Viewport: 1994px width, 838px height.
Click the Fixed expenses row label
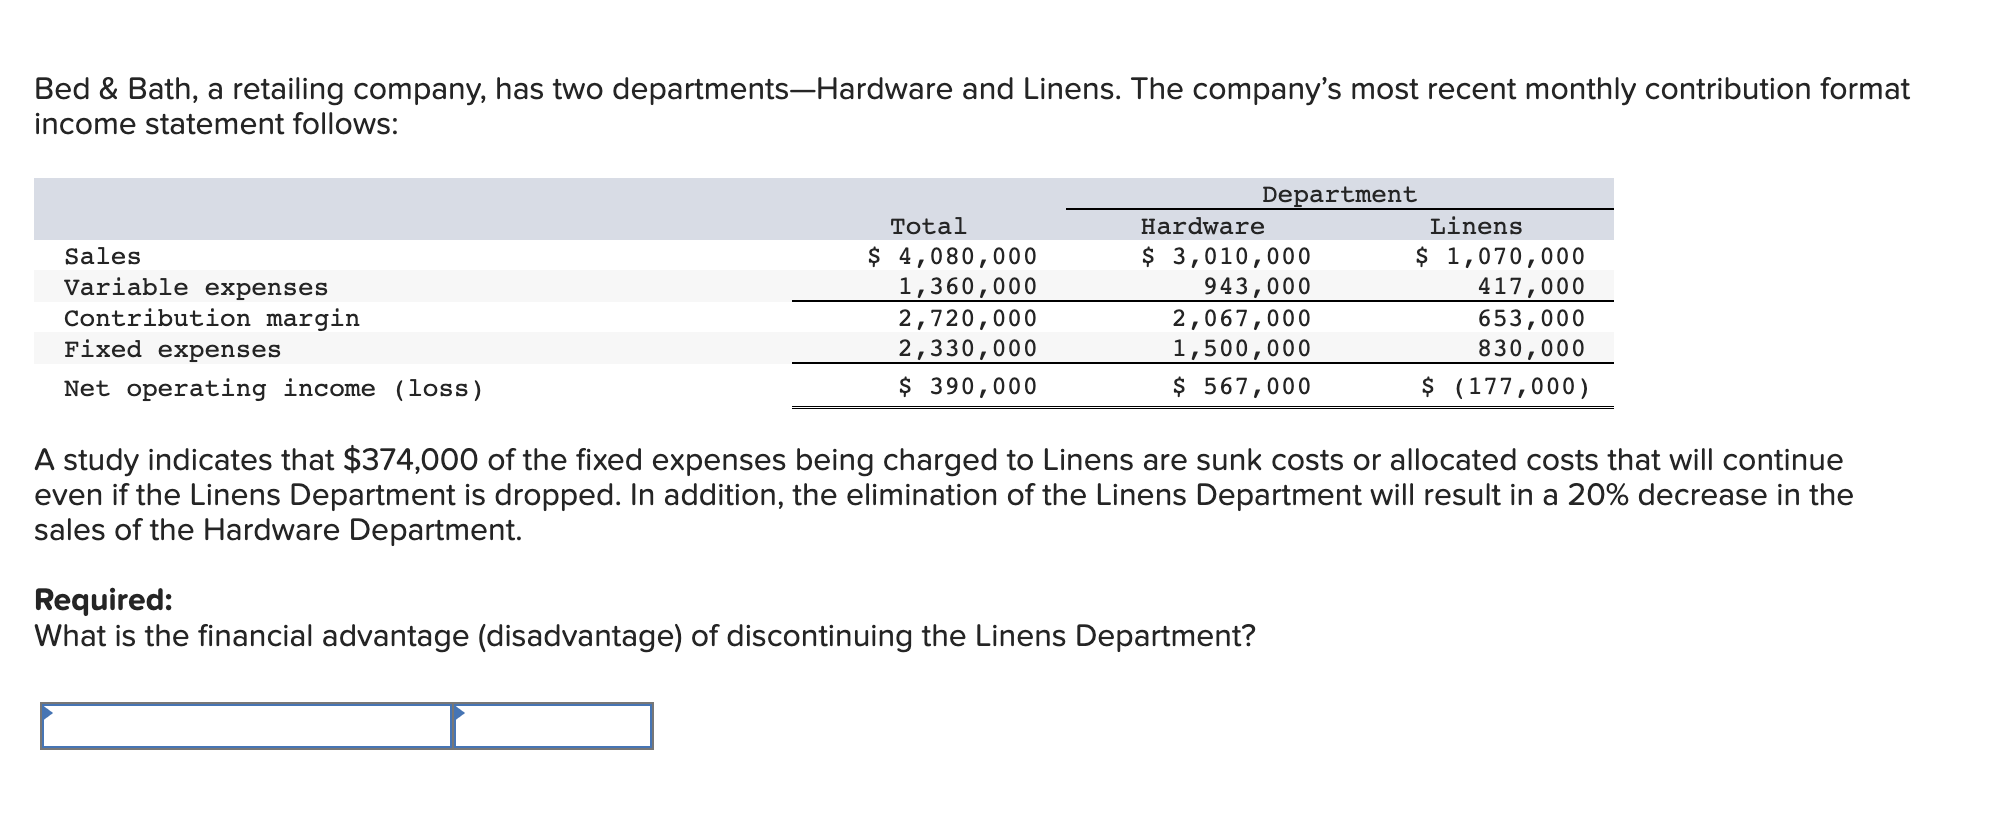click(172, 350)
